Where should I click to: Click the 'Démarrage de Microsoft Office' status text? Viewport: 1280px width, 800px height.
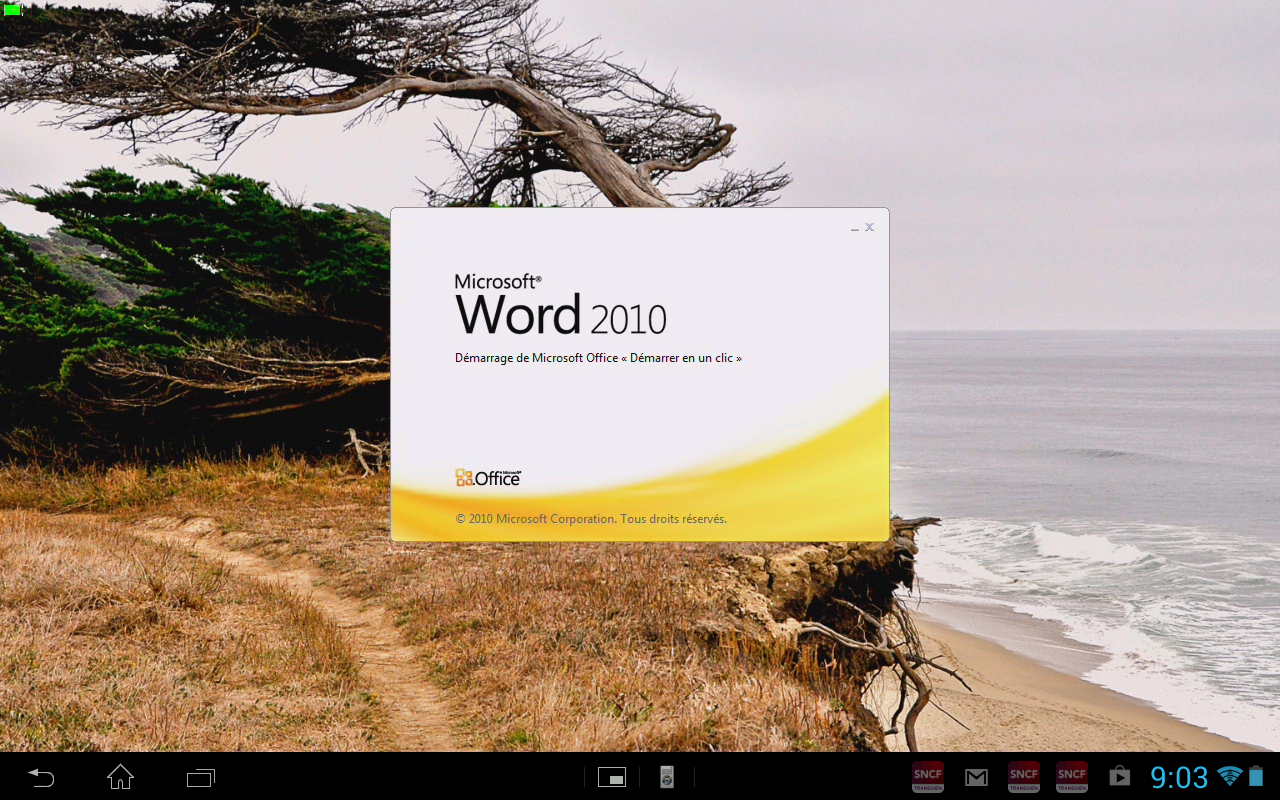[x=598, y=358]
